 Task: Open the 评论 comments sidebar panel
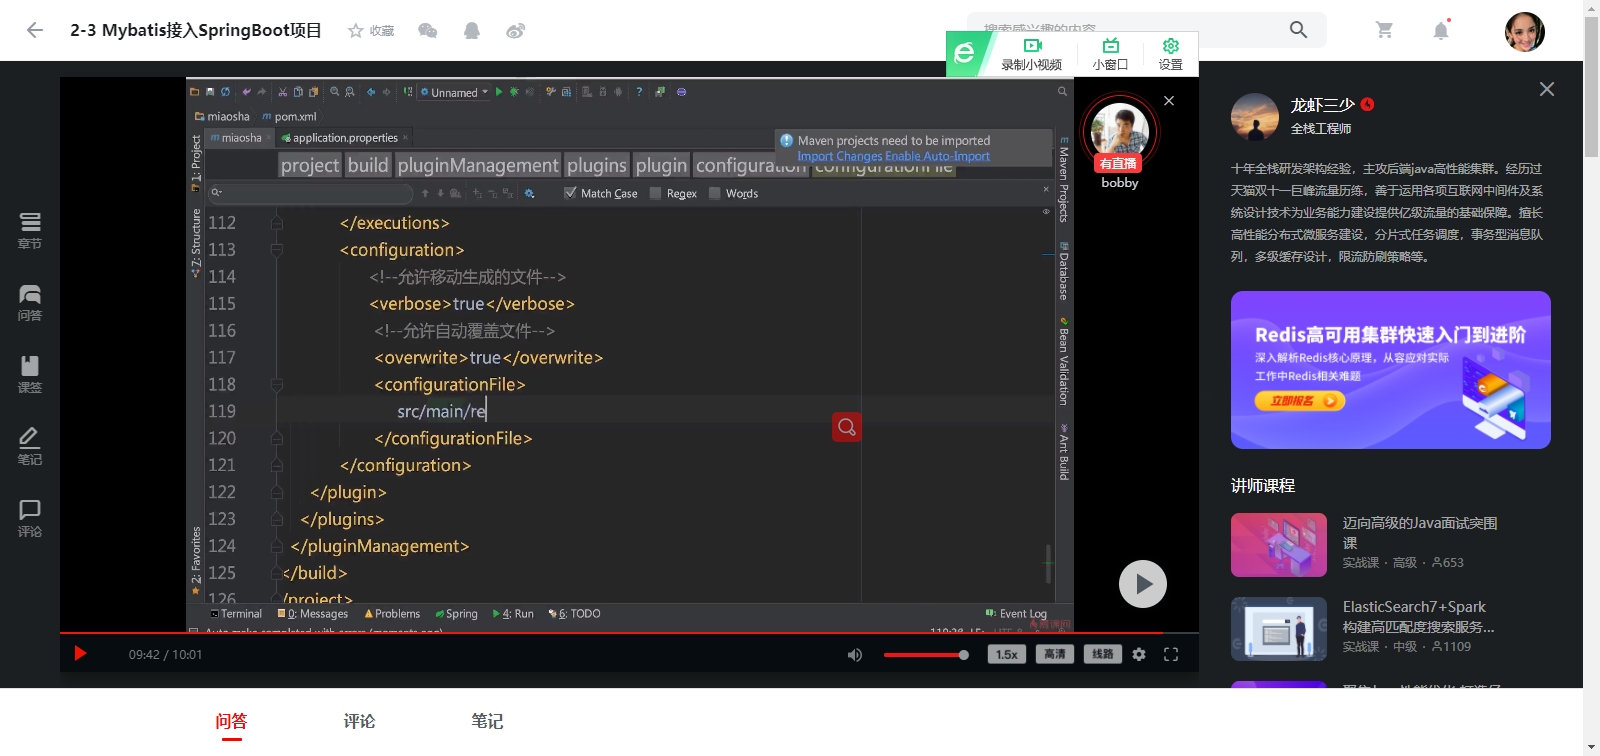[x=30, y=519]
